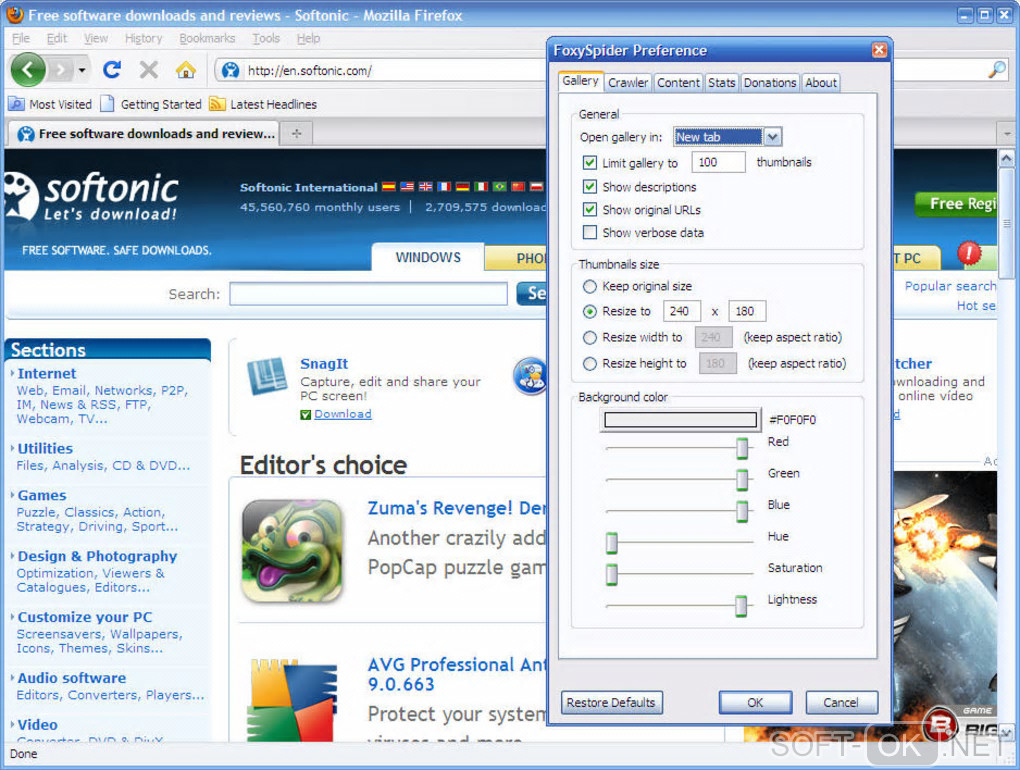Click the resize width field showing 240
This screenshot has width=1020, height=770.
682,311
